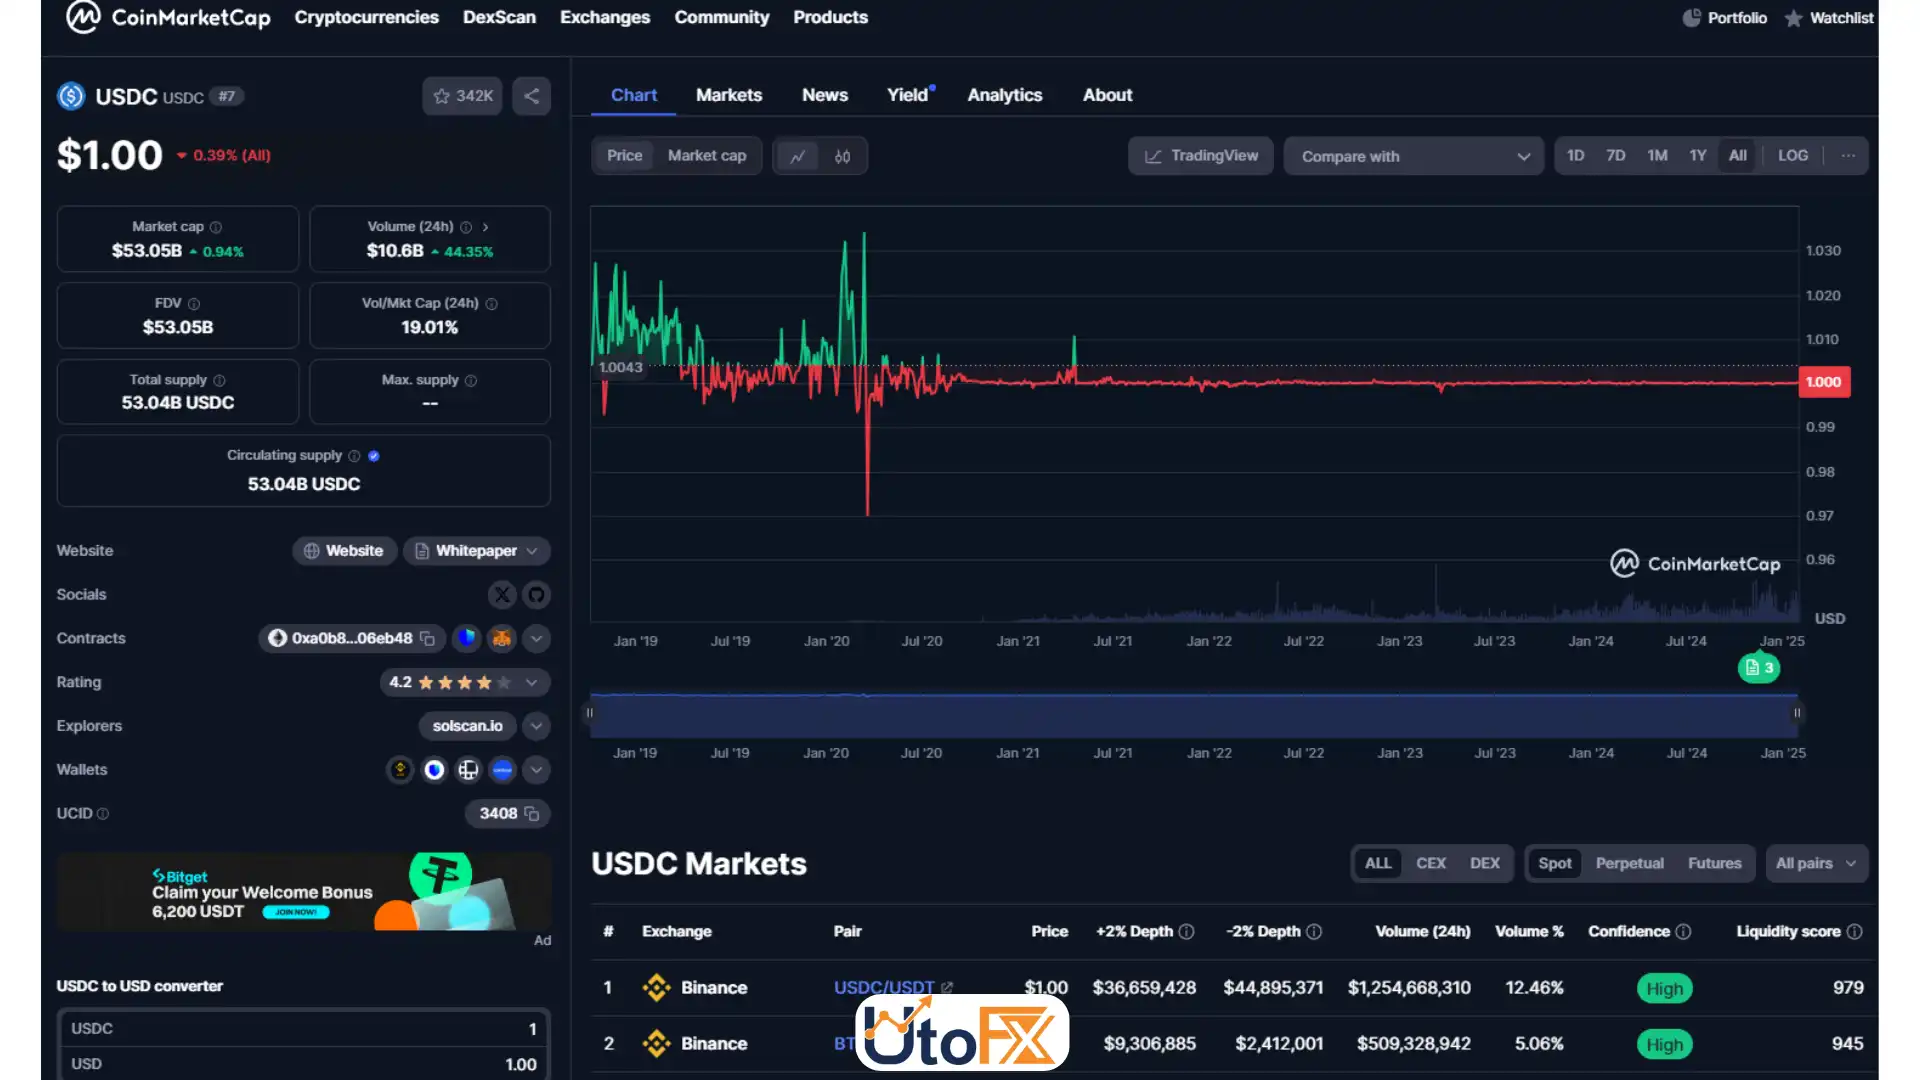The image size is (1920, 1080).
Task: Click the Total supply info icon
Action: click(x=220, y=381)
